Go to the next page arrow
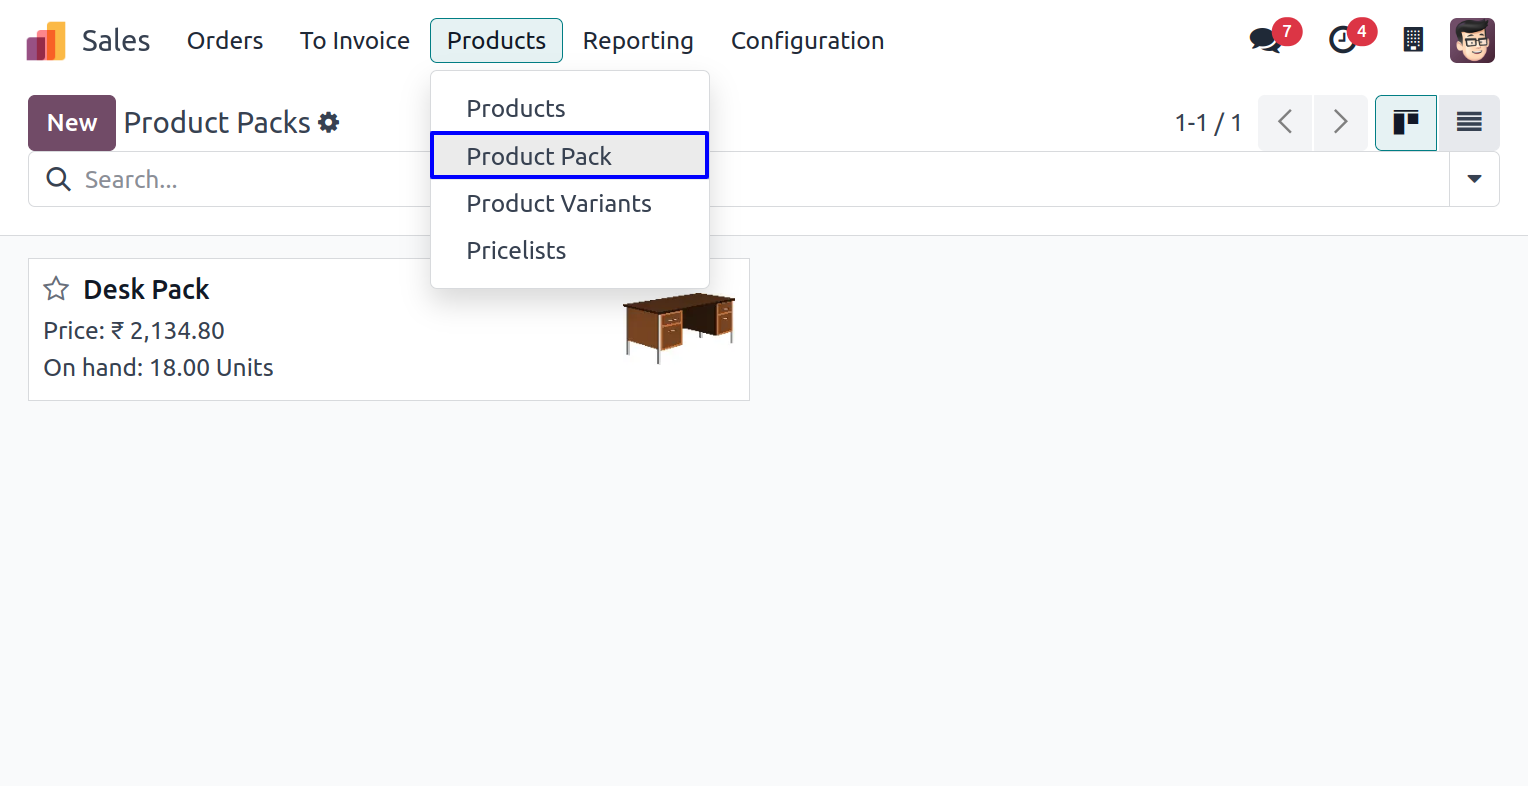The width and height of the screenshot is (1528, 786). pyautogui.click(x=1340, y=122)
